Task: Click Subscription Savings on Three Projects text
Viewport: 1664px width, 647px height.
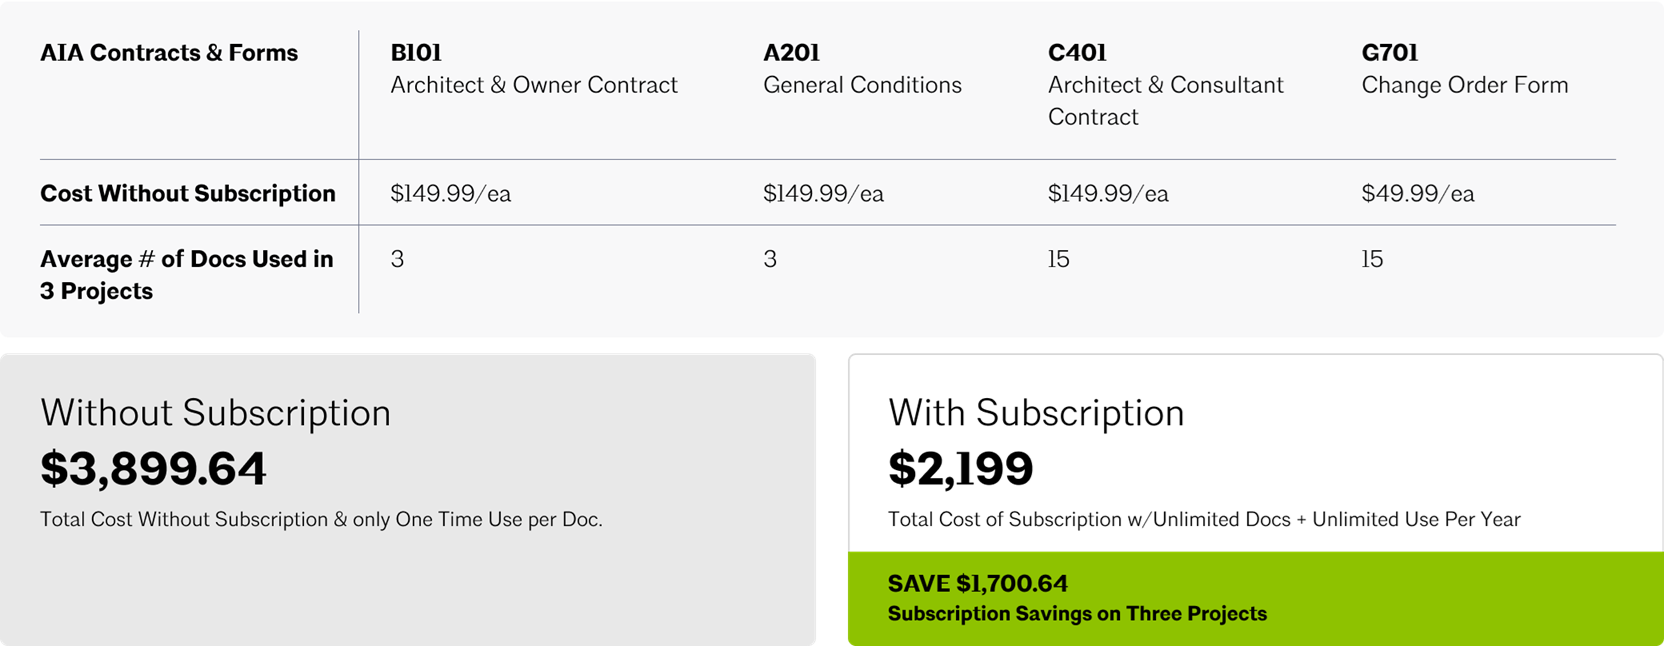Action: coord(1077,614)
